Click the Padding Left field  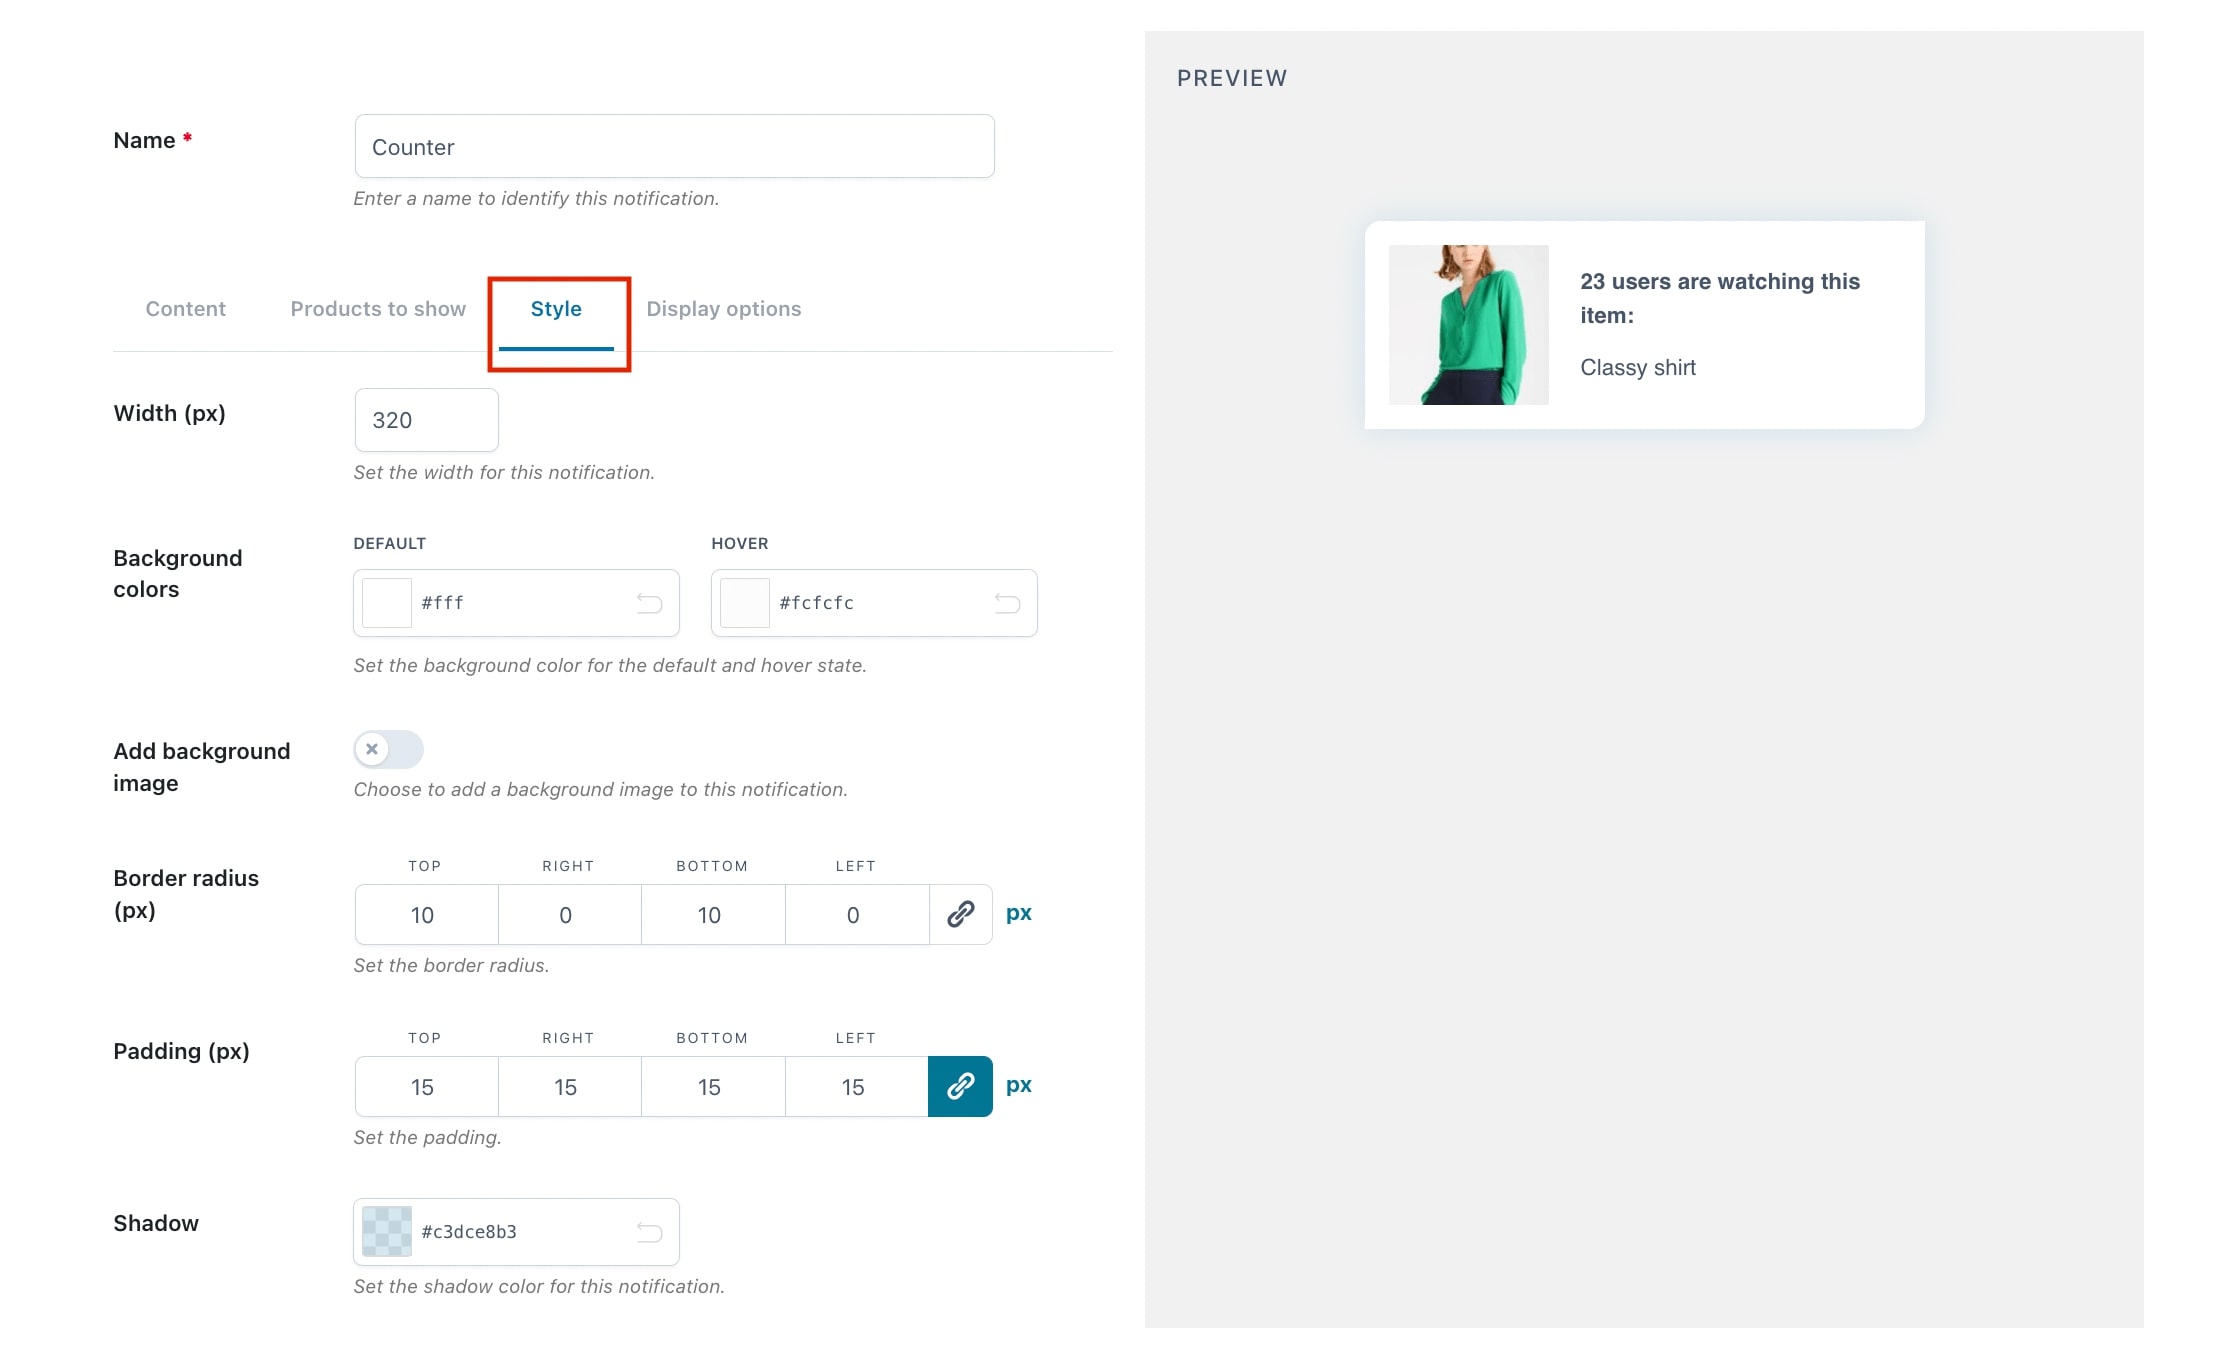click(857, 1086)
